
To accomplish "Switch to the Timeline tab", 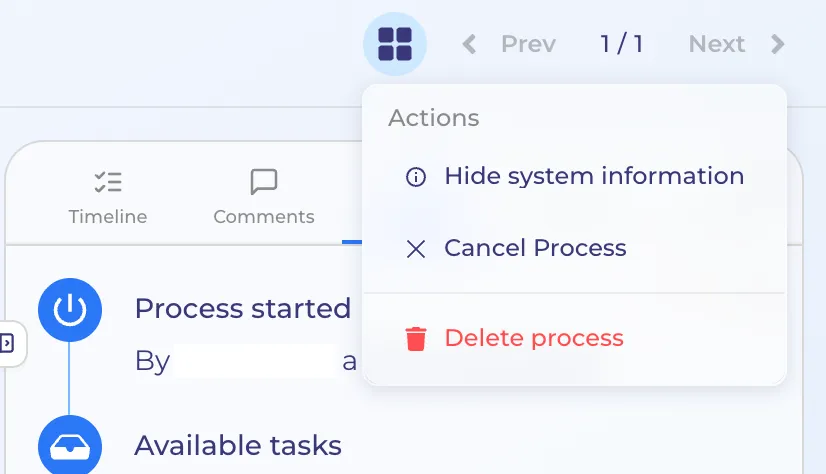I will click(x=108, y=198).
